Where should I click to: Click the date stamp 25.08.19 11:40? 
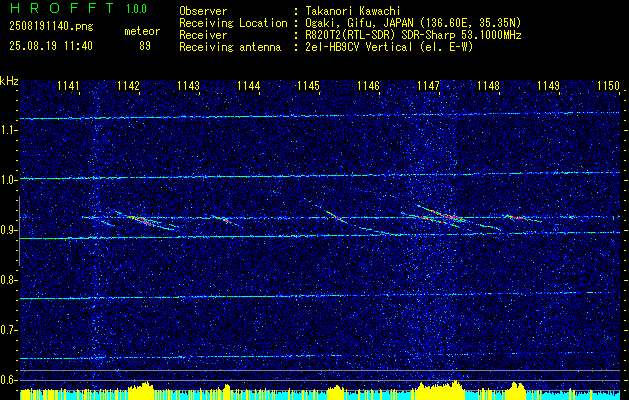point(51,46)
